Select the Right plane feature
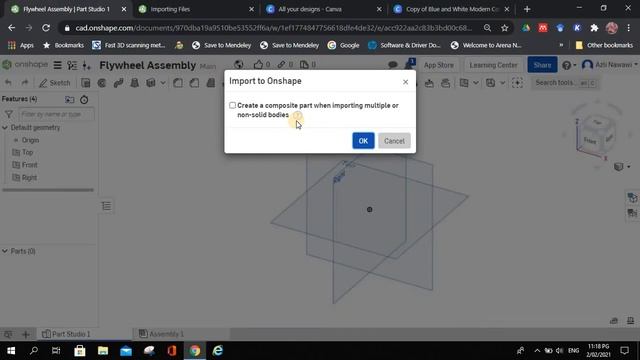Image resolution: width=640 pixels, height=360 pixels. (29, 178)
